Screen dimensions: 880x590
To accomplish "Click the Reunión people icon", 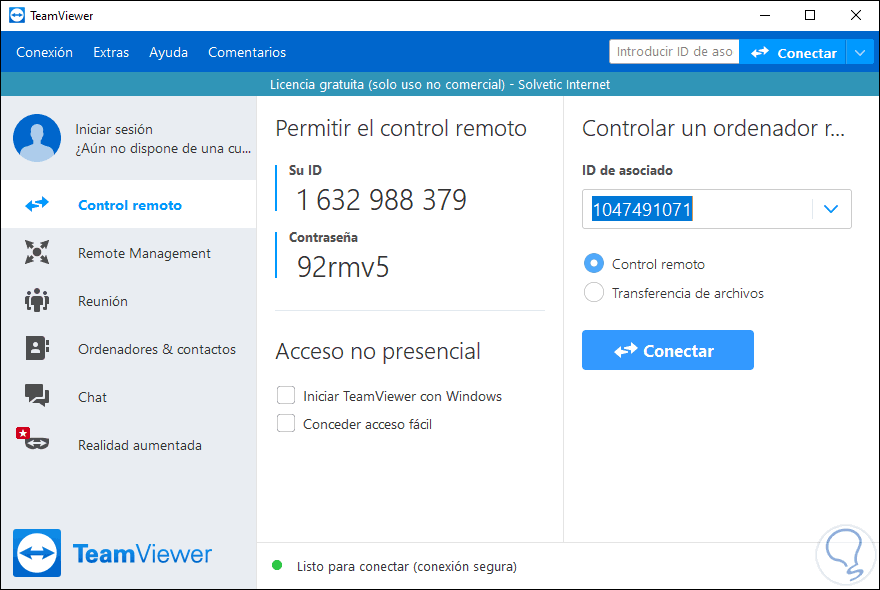I will click(x=37, y=300).
